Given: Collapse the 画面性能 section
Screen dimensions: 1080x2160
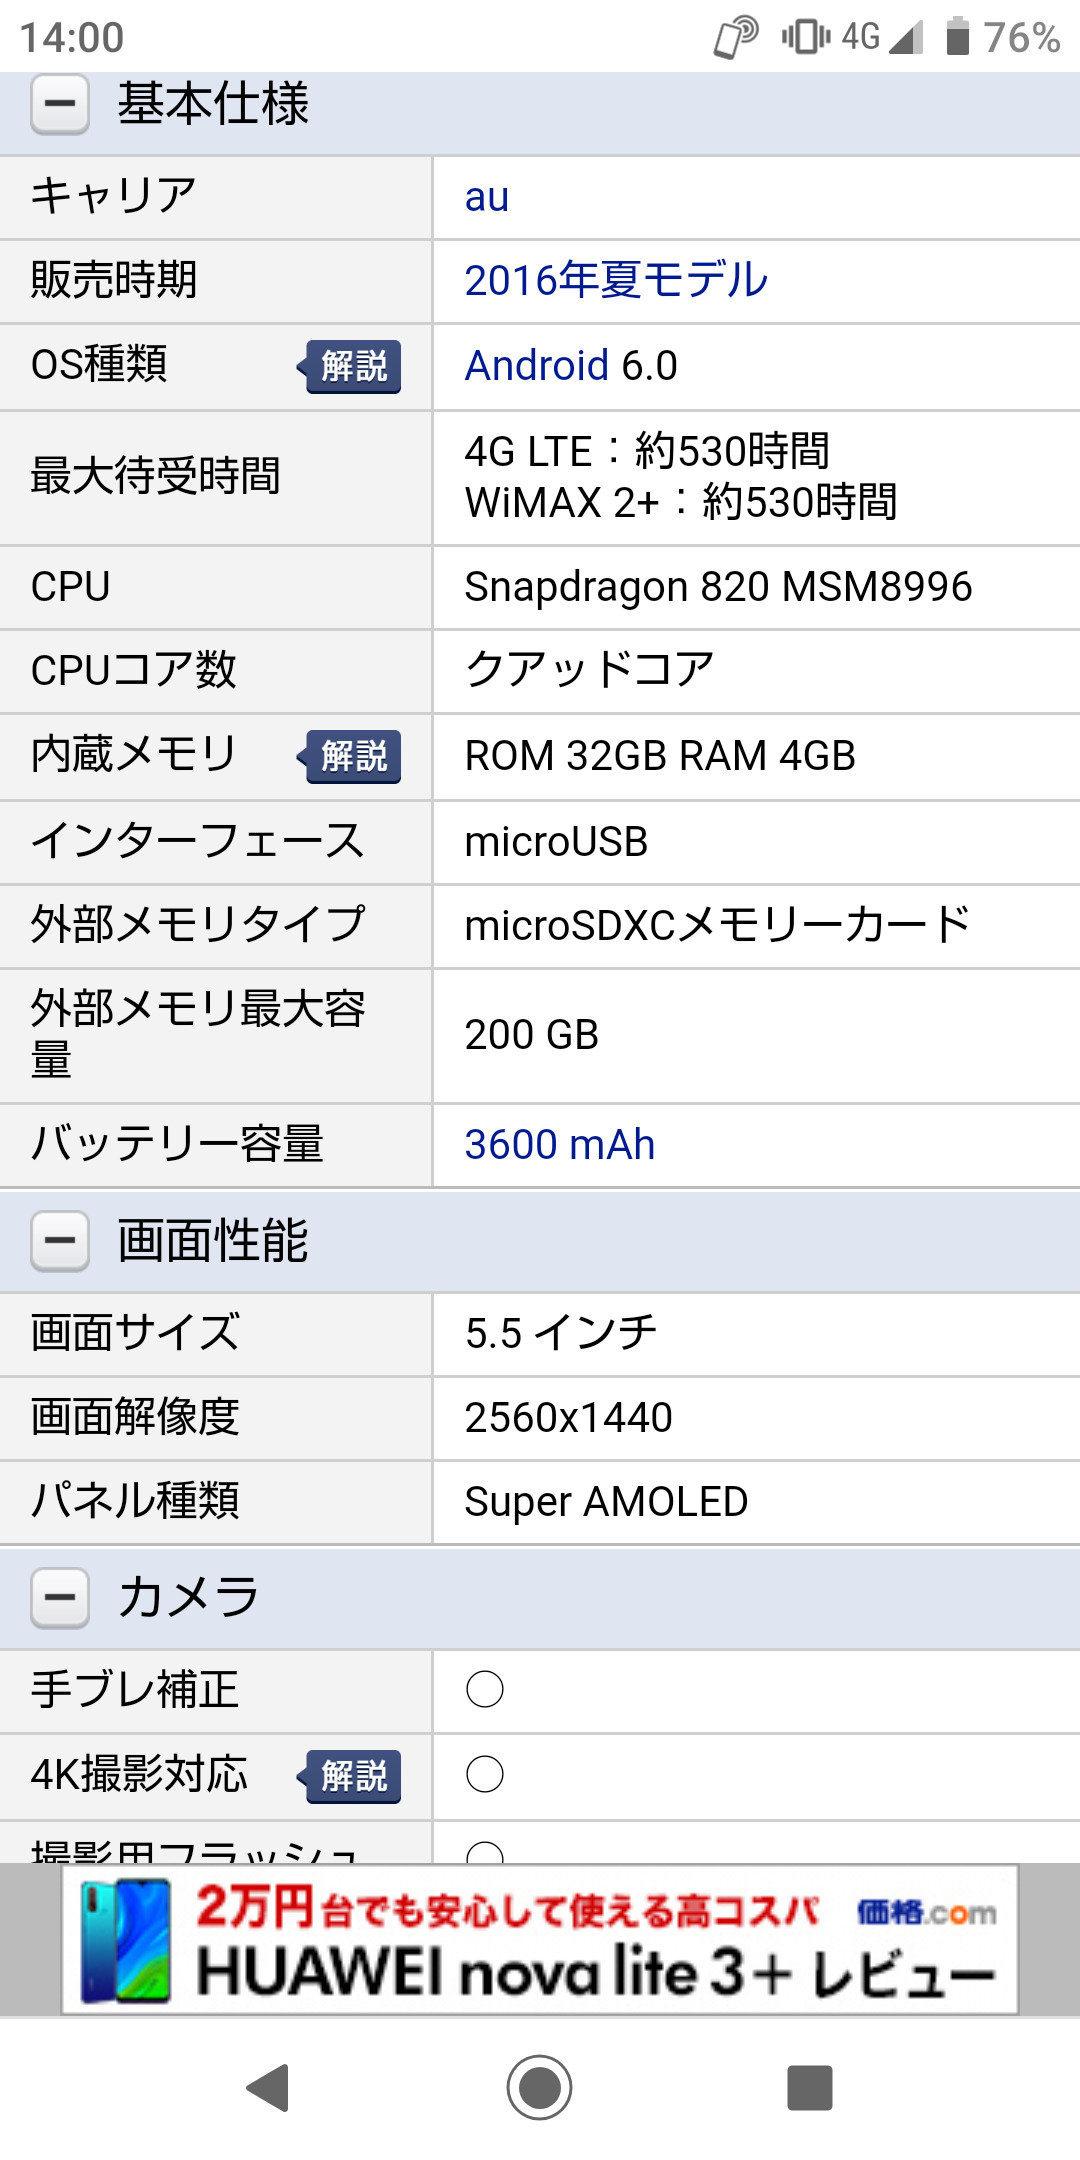Looking at the screenshot, I should tap(60, 1241).
